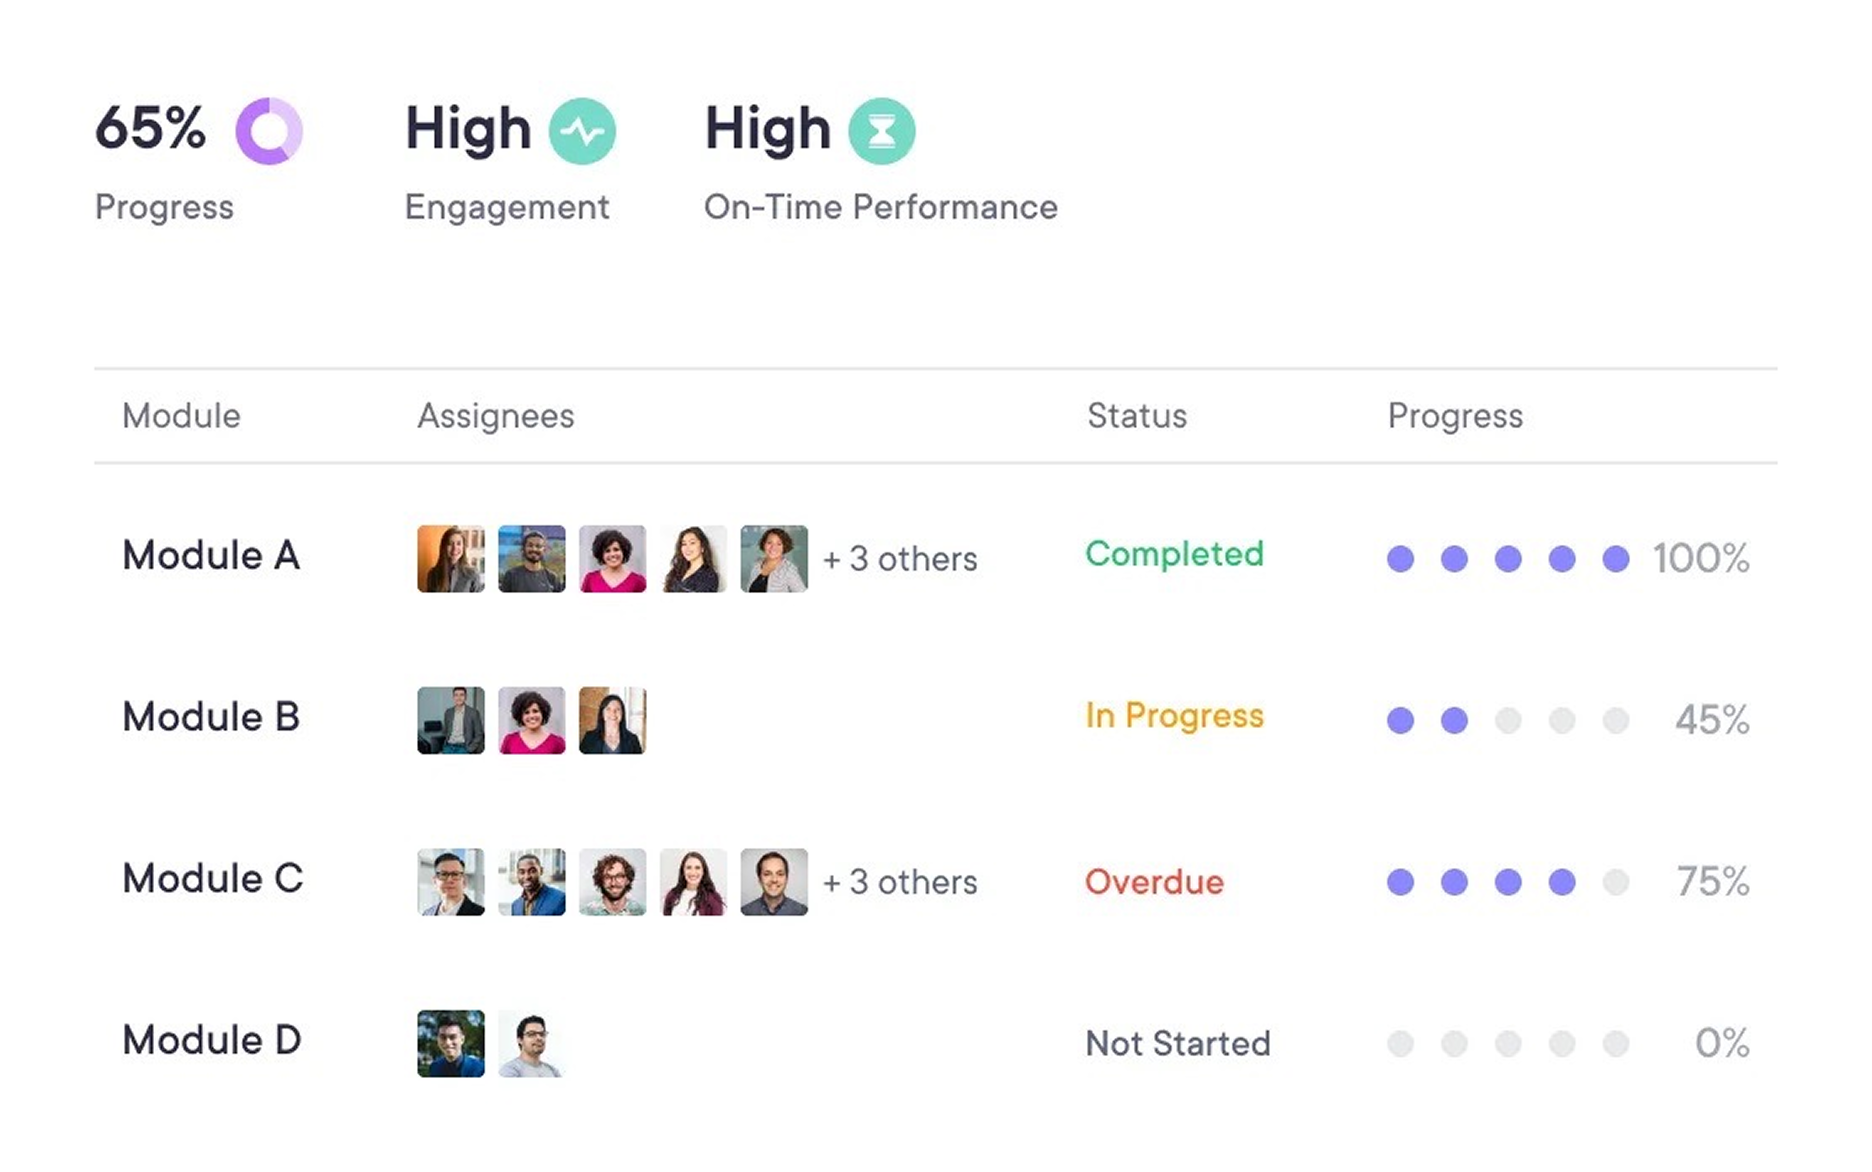This screenshot has width=1872, height=1172.
Task: Click the fifth progress dot for Module C
Action: (x=1616, y=882)
